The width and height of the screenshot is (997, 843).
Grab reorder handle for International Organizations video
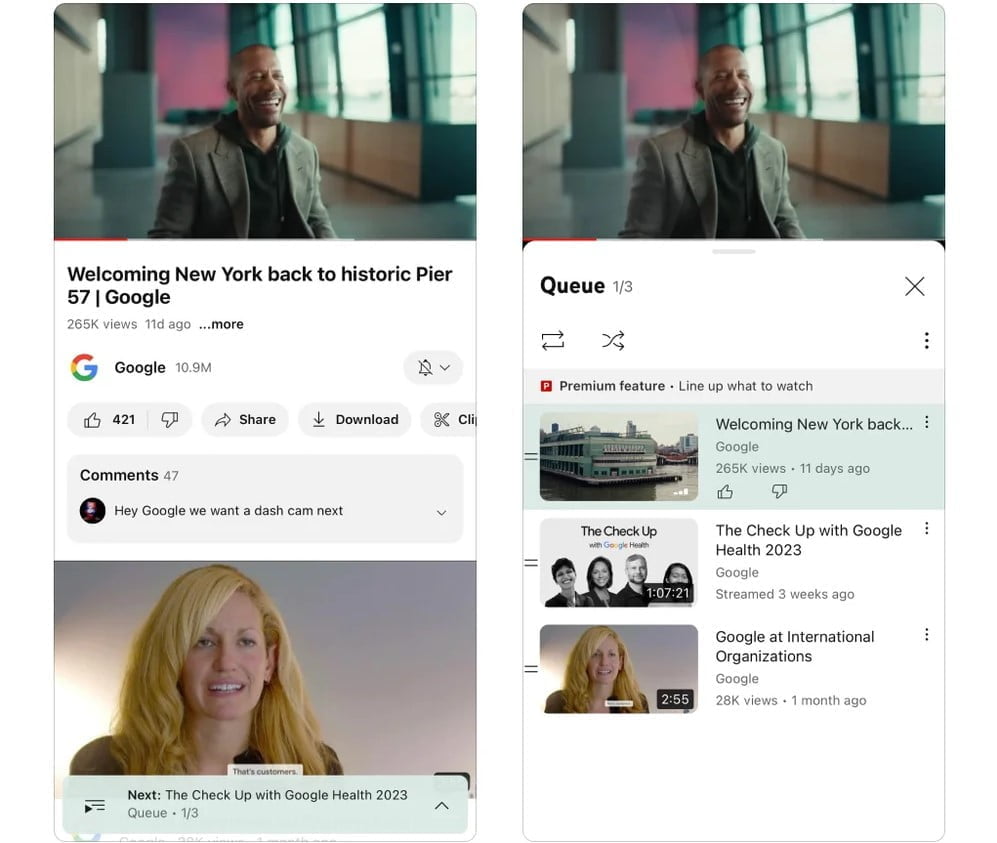coord(531,669)
